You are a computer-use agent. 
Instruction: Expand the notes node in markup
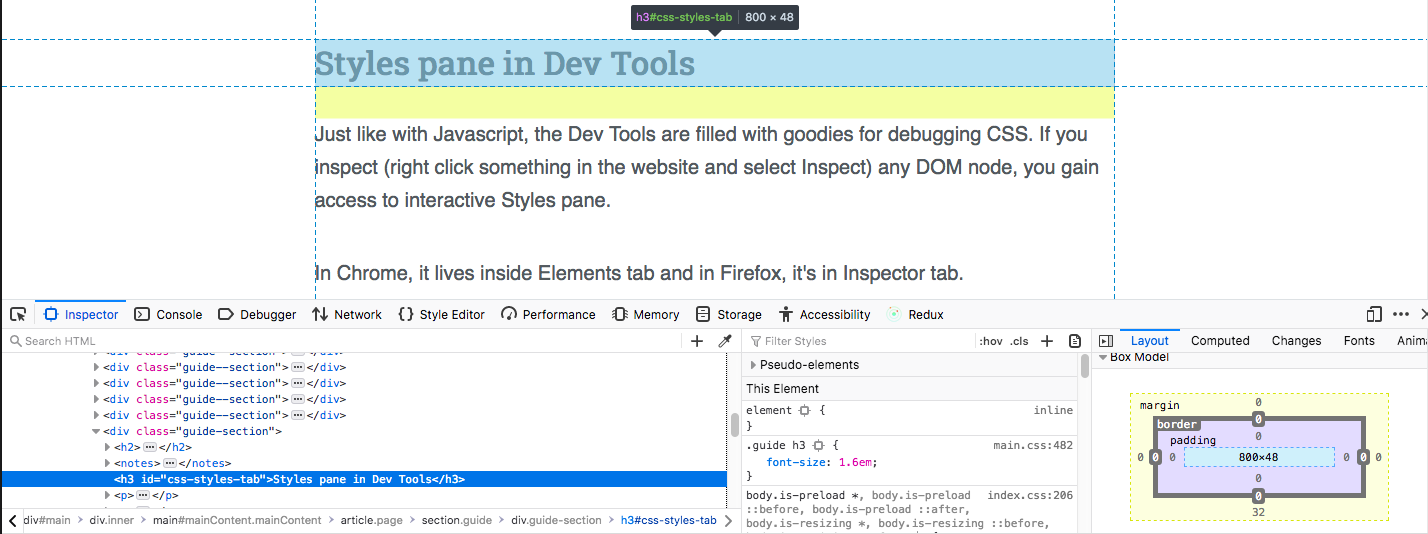tap(109, 463)
